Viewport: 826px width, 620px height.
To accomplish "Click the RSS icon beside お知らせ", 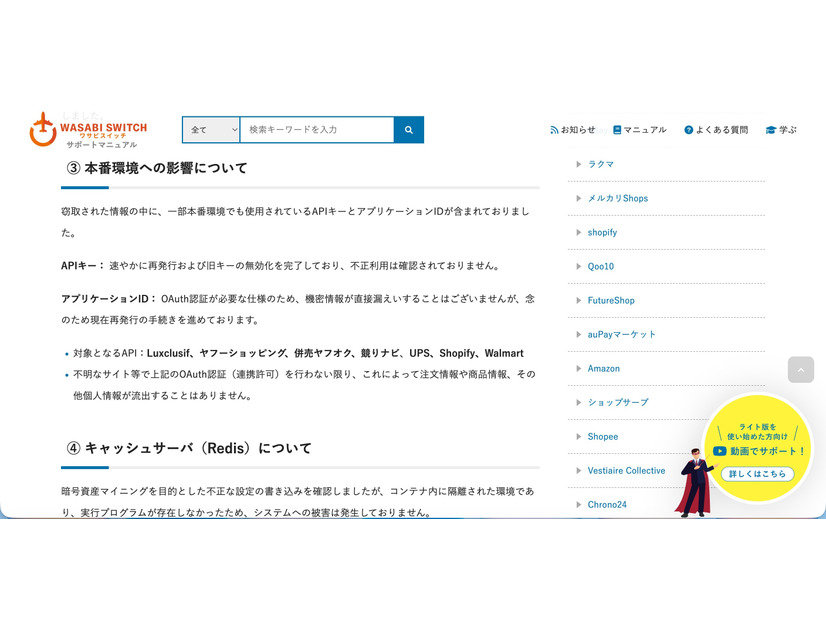I will [554, 130].
